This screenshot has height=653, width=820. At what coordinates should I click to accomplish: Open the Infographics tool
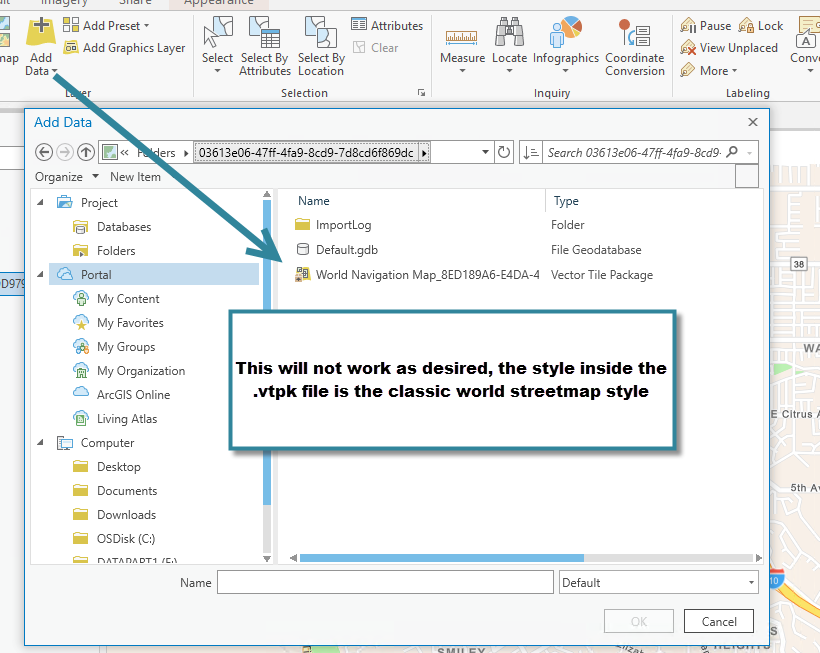[x=566, y=44]
